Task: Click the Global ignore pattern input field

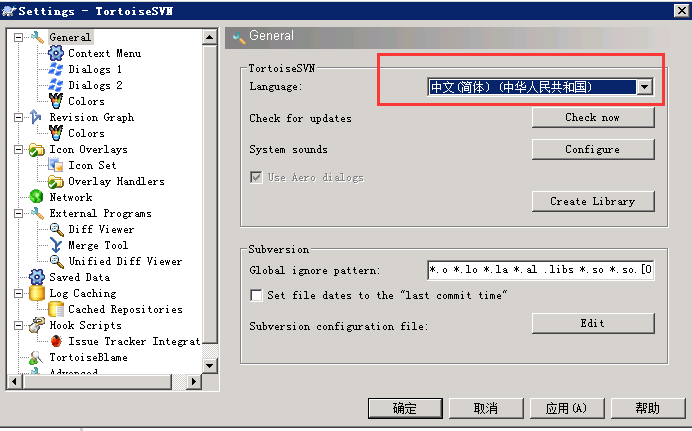Action: point(541,270)
